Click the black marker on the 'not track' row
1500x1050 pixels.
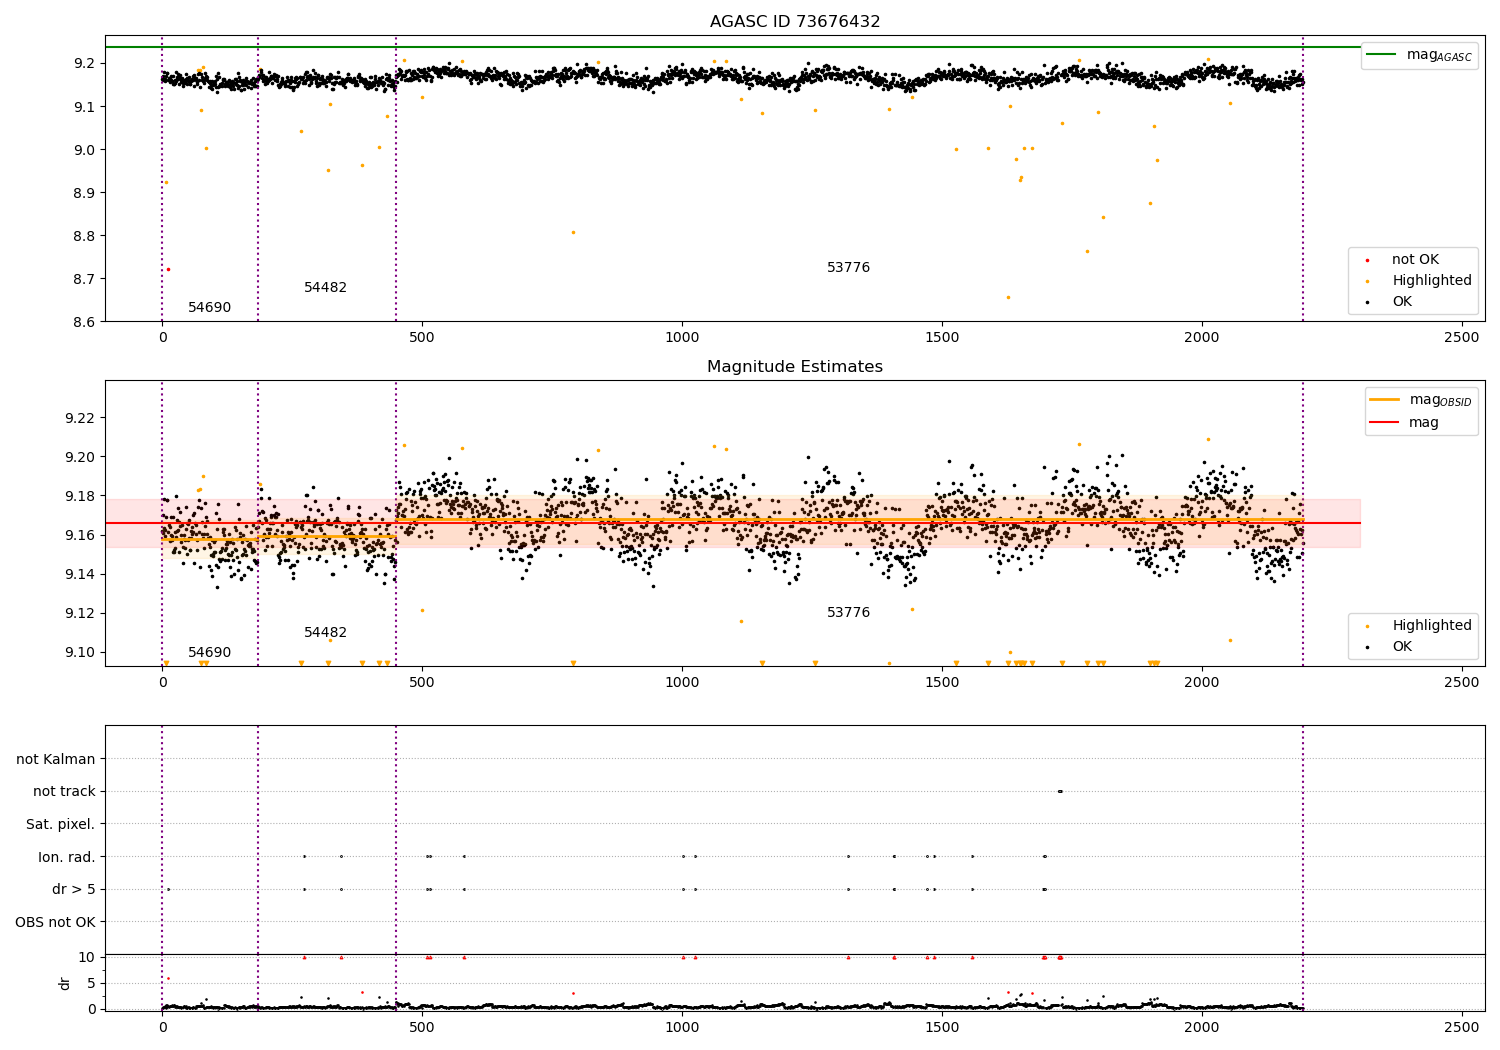[x=1060, y=792]
